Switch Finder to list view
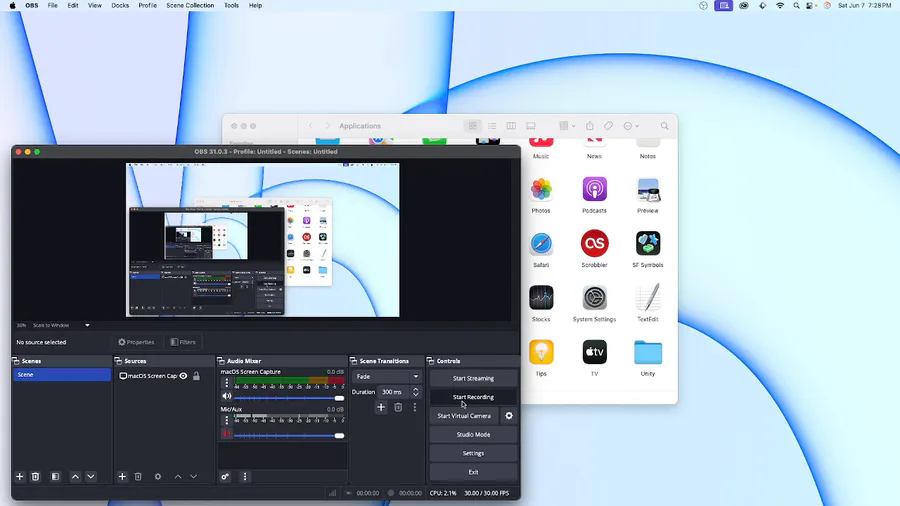 492,126
